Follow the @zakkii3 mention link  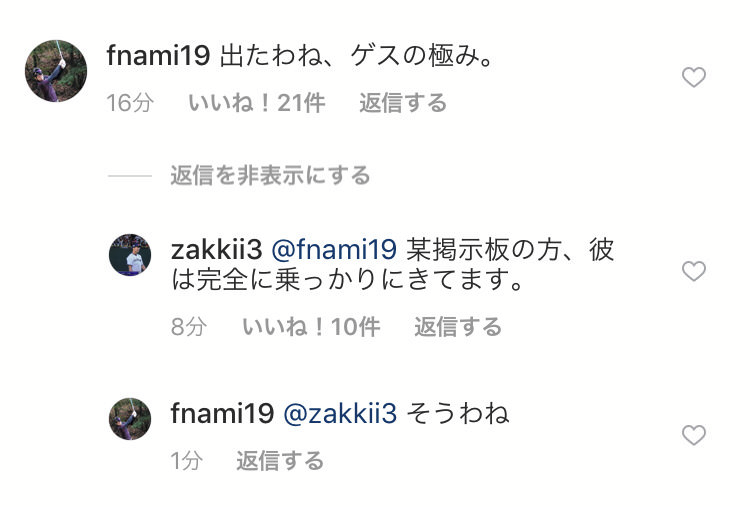click(x=340, y=413)
